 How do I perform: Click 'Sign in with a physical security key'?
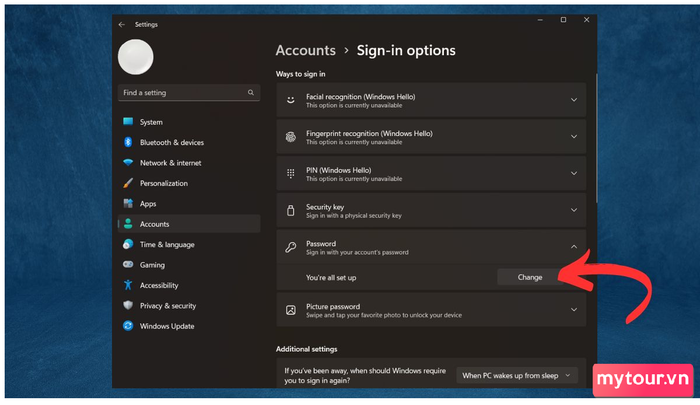[354, 216]
